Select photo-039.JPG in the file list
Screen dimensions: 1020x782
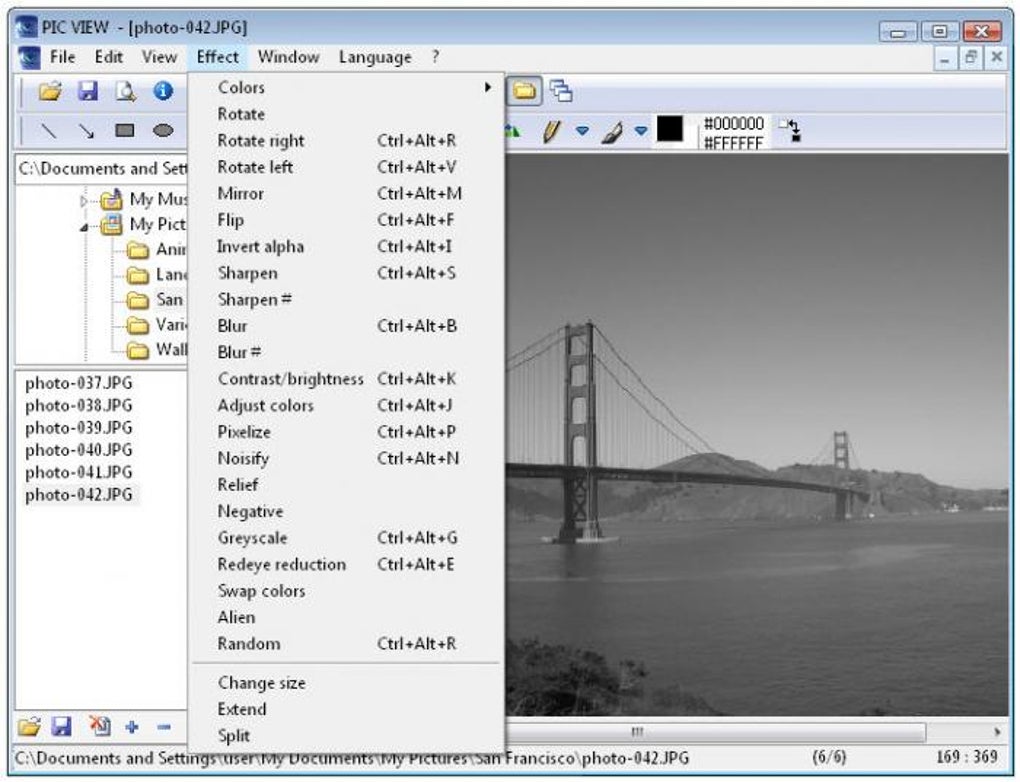click(78, 428)
